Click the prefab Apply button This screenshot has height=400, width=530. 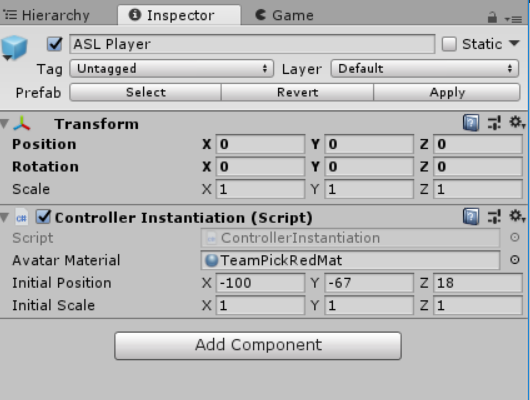[447, 92]
